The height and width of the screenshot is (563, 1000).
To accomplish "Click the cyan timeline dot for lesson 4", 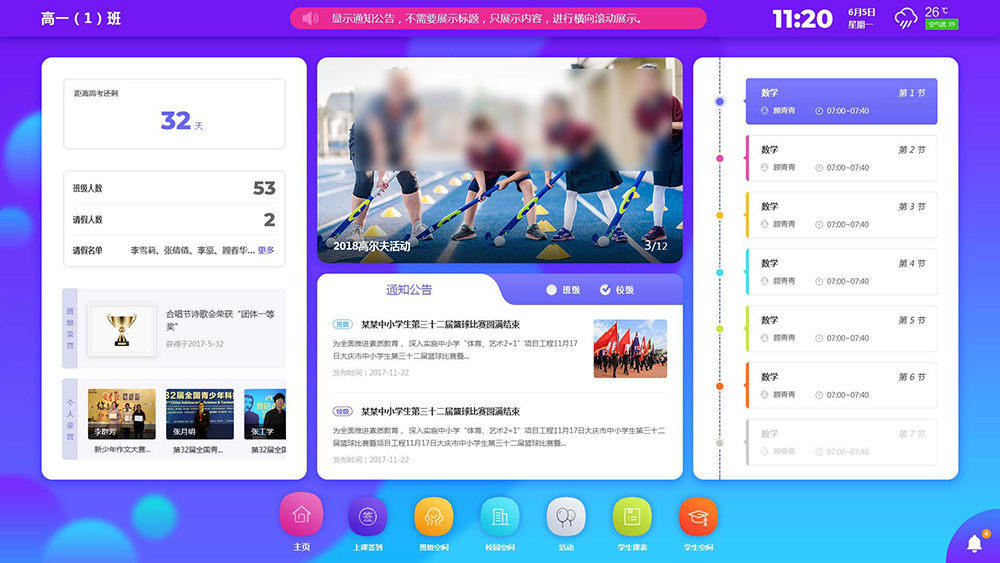I will coord(720,272).
